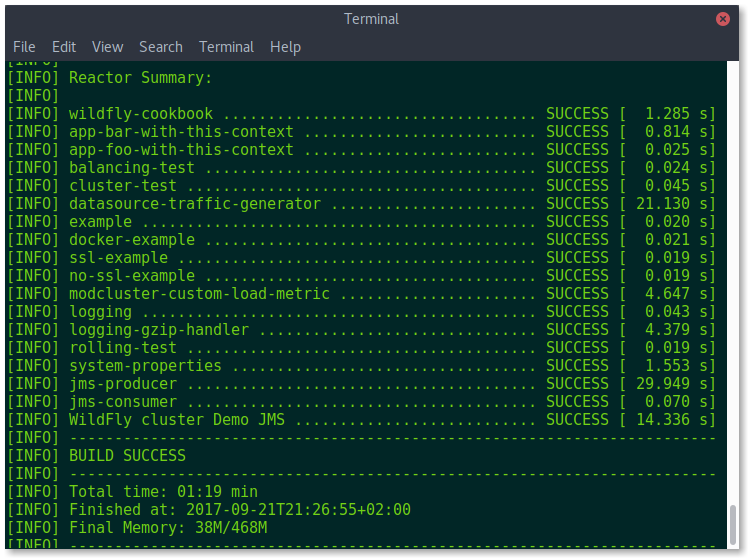Click the 'modcluster-custom-load-metric' module name
The width and height of the screenshot is (748, 558).
pos(199,294)
